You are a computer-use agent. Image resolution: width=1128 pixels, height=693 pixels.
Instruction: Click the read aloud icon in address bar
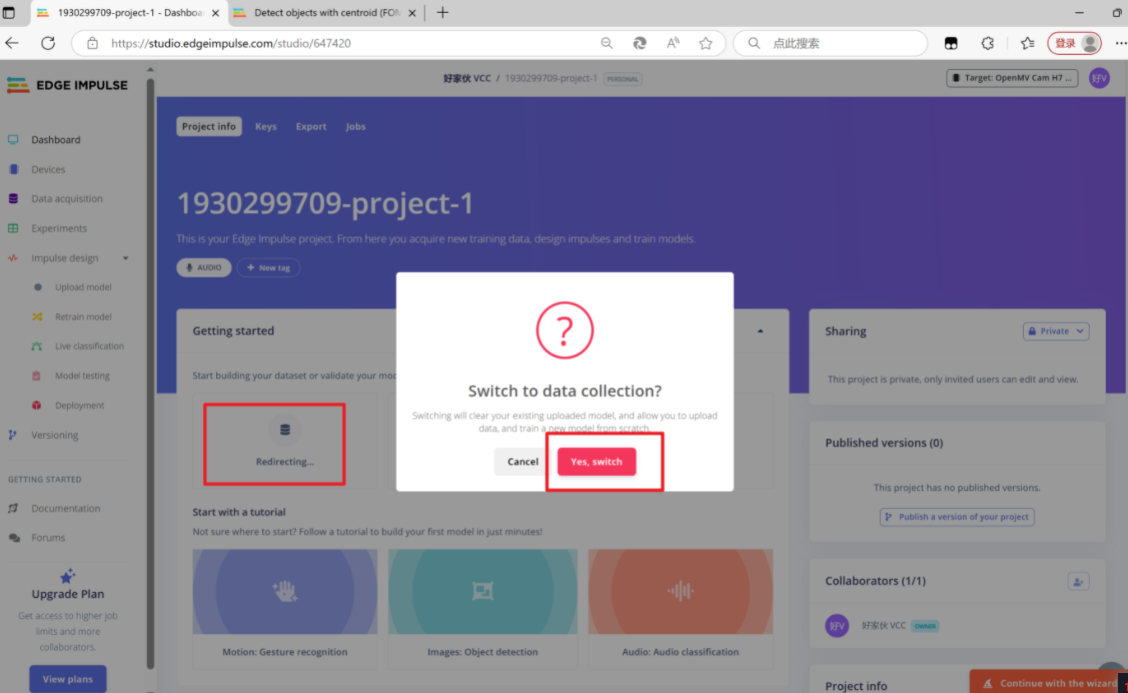(x=673, y=43)
